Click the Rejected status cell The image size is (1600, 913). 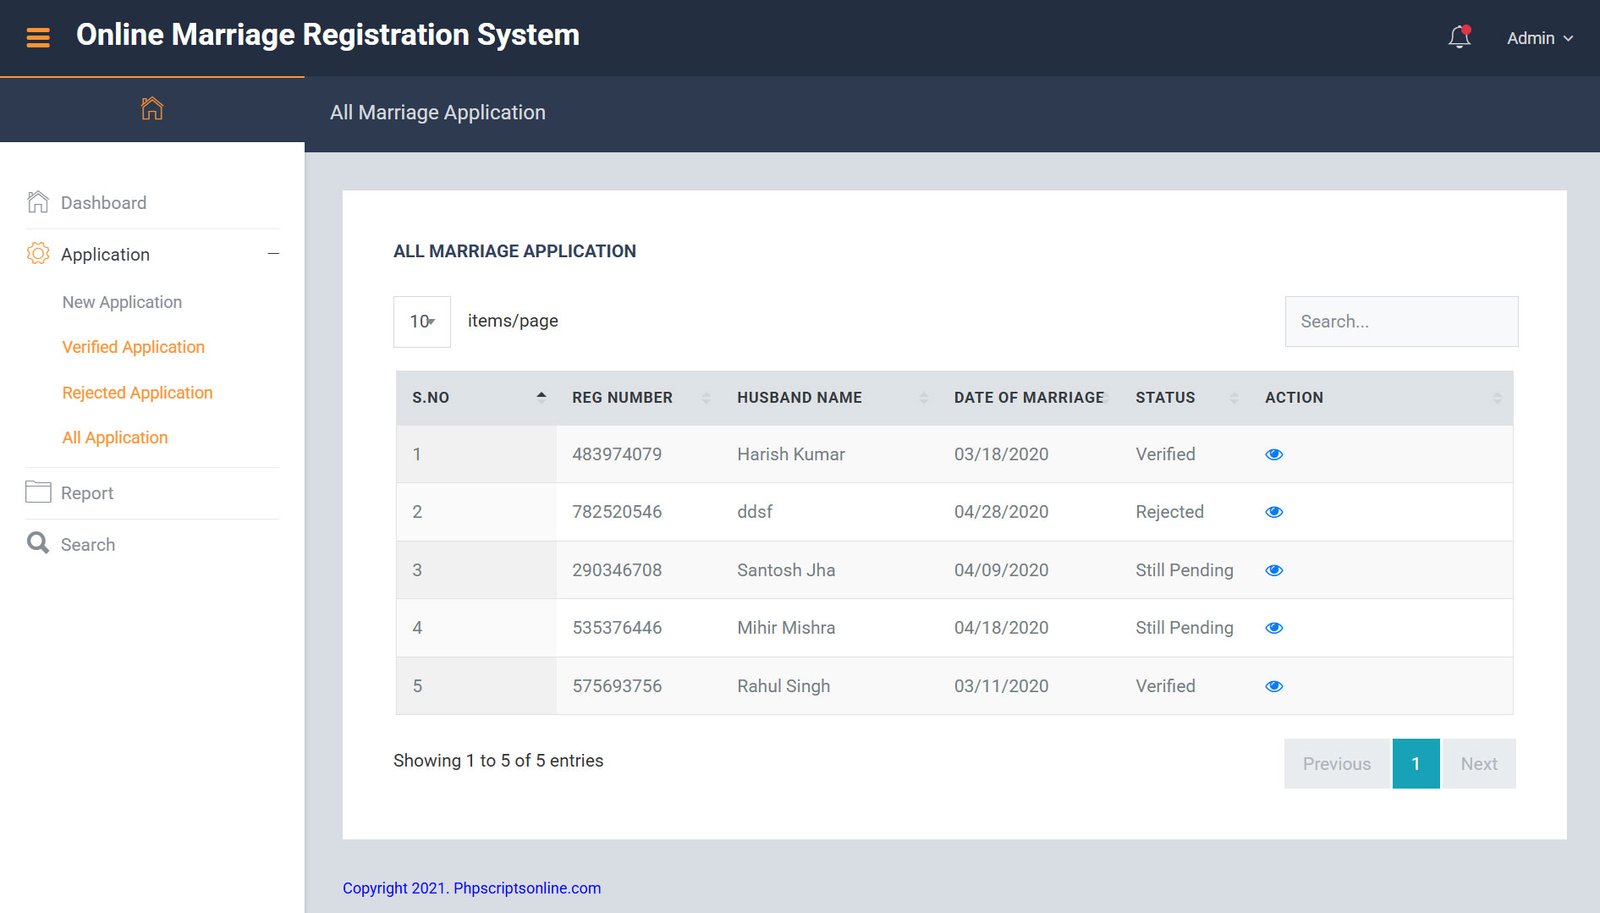[1170, 512]
